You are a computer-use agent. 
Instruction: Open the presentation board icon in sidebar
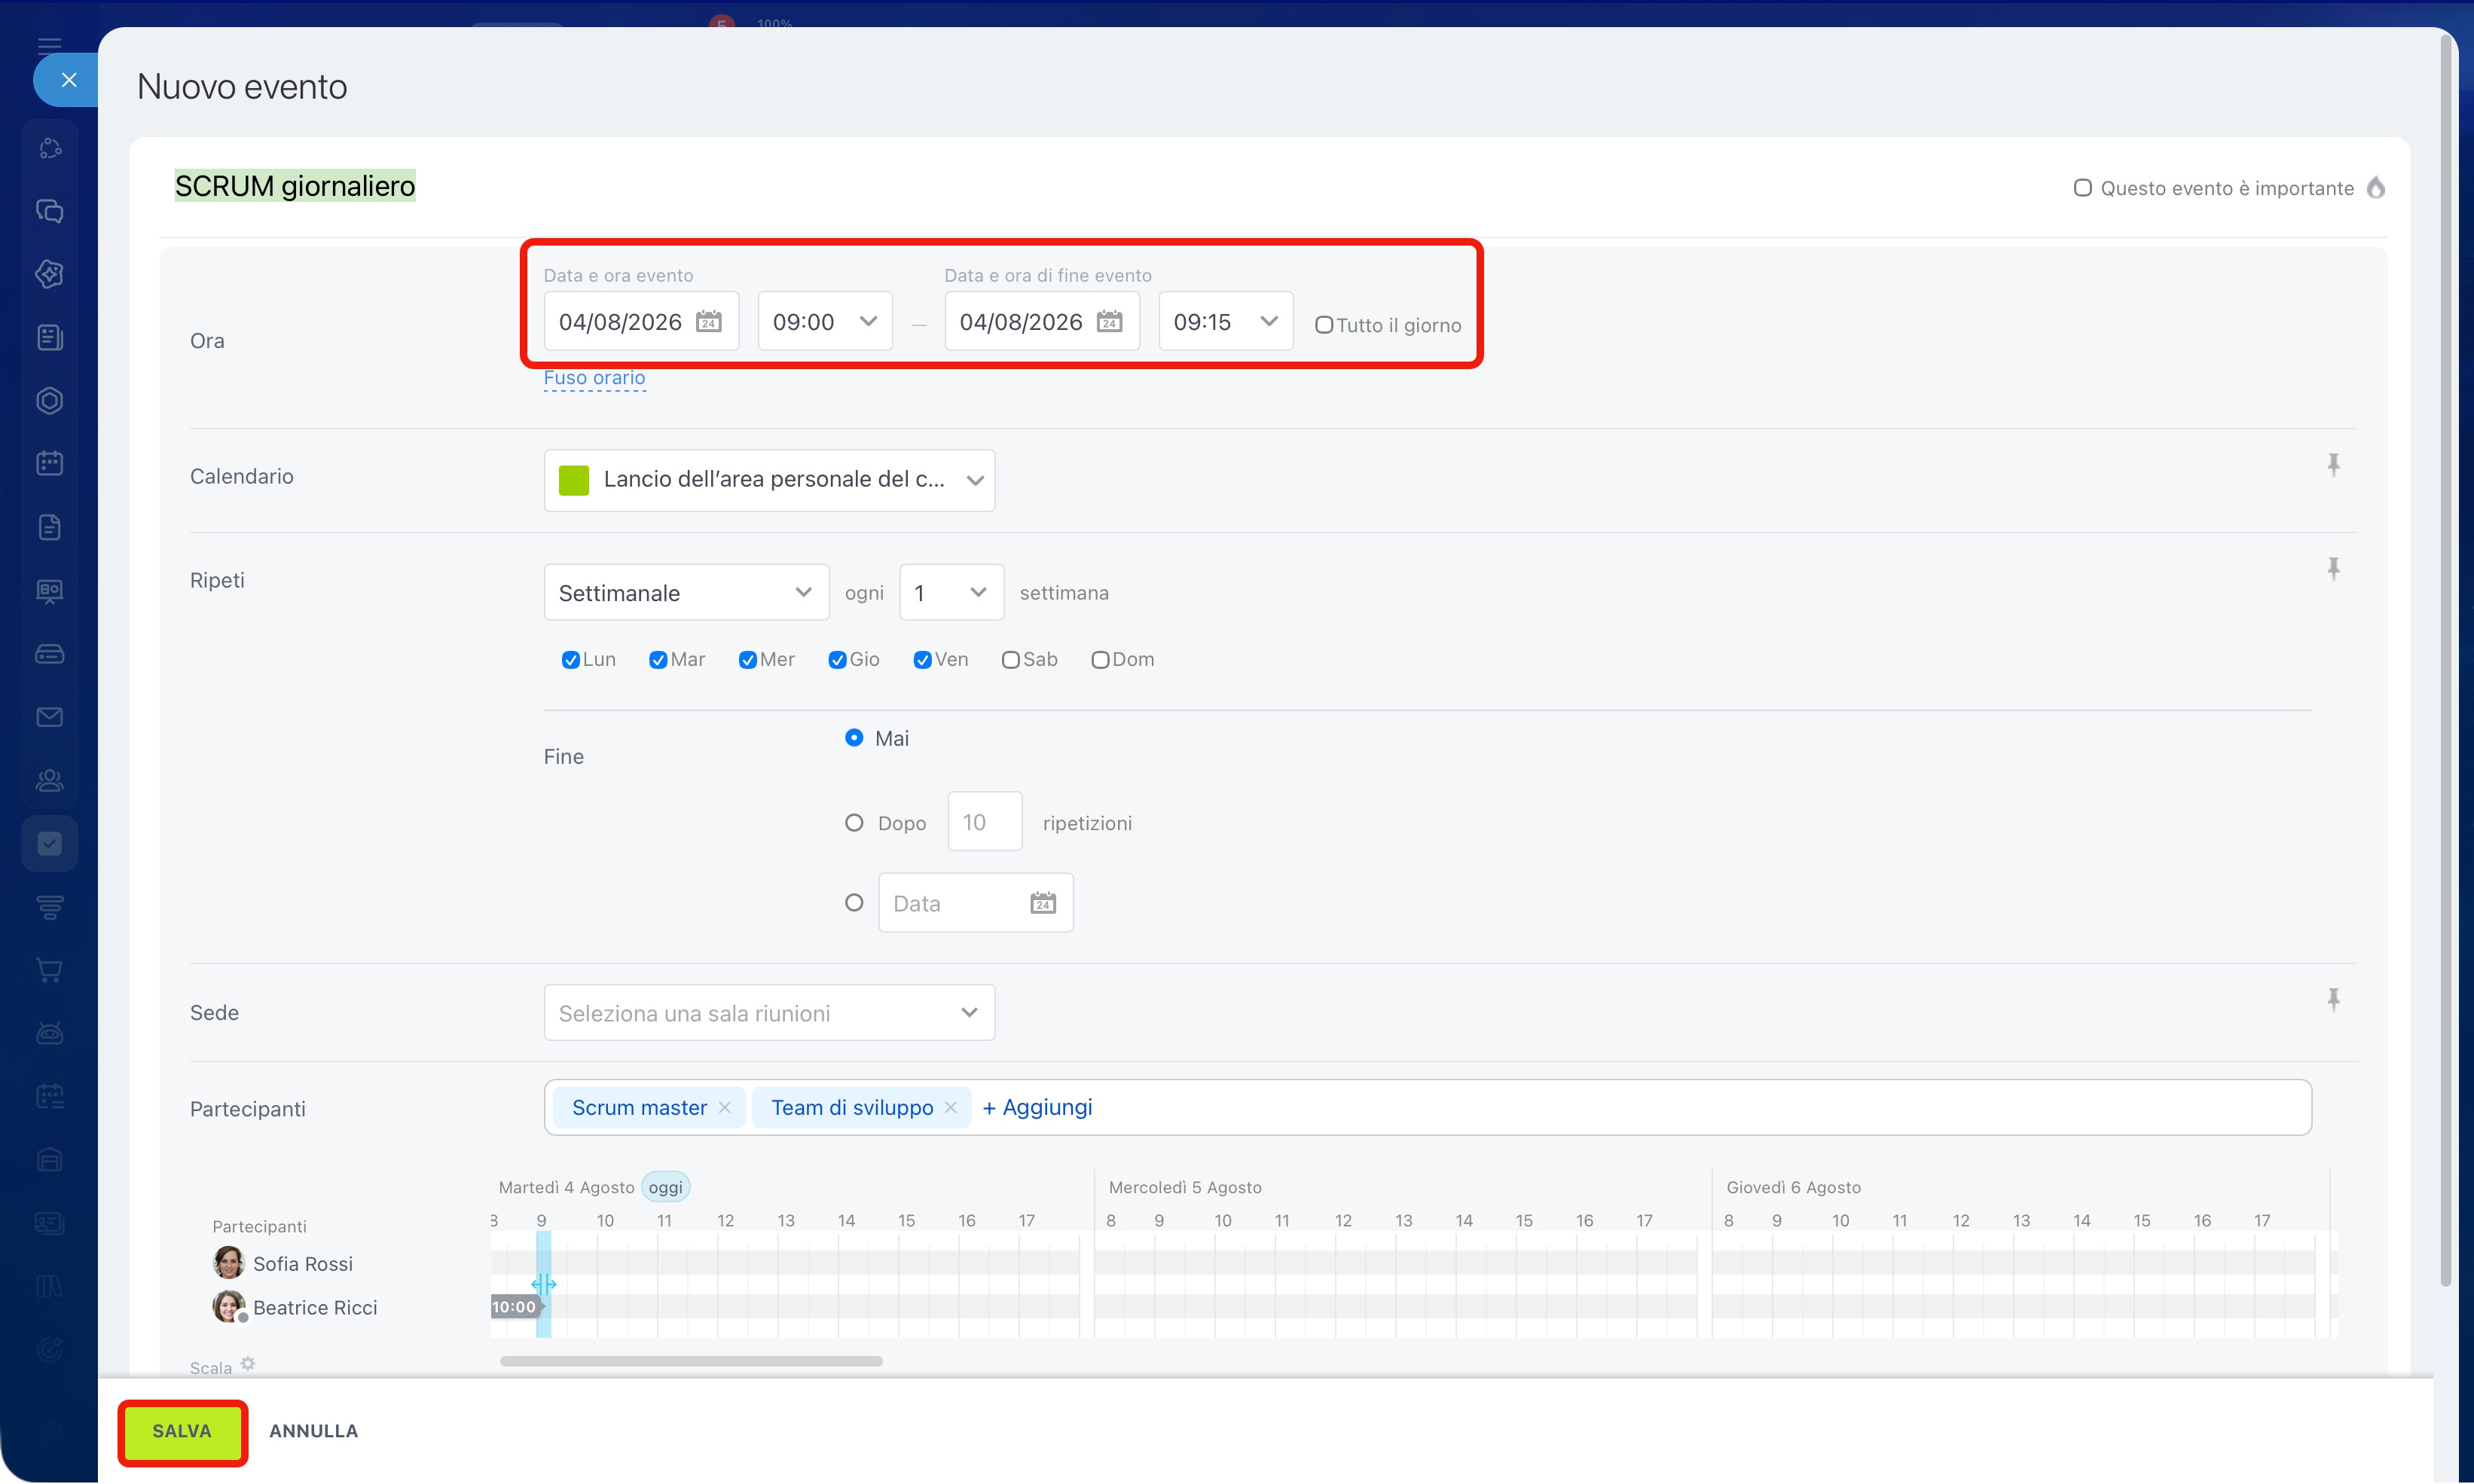[49, 590]
